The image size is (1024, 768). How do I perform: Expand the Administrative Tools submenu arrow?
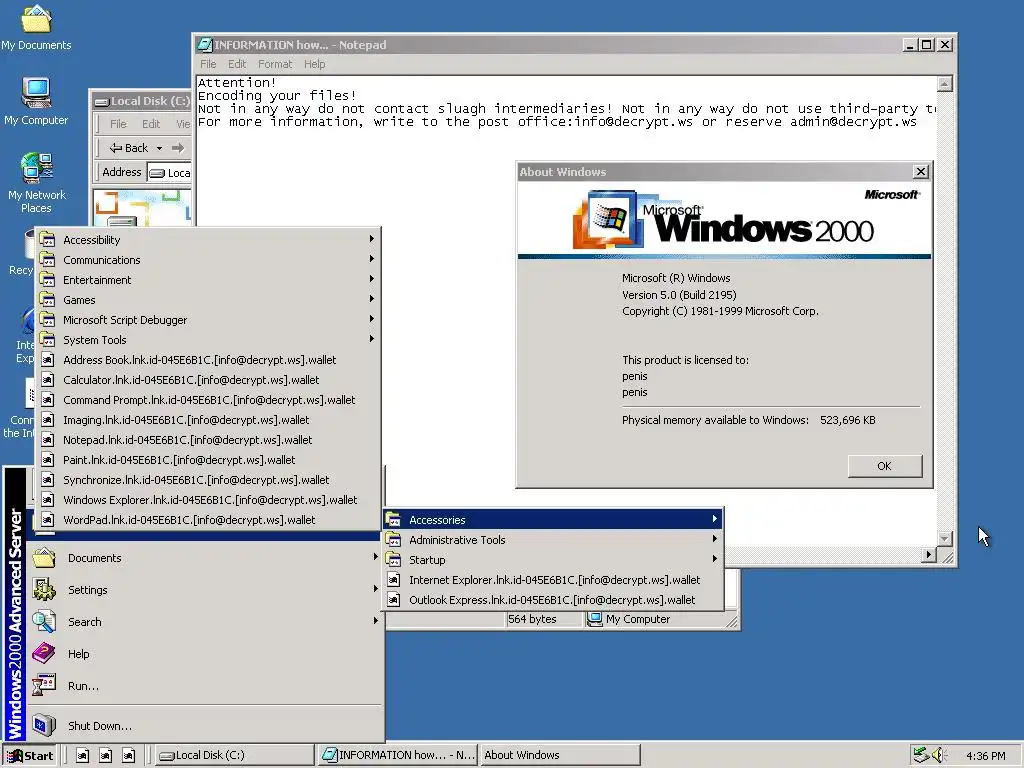coord(714,539)
